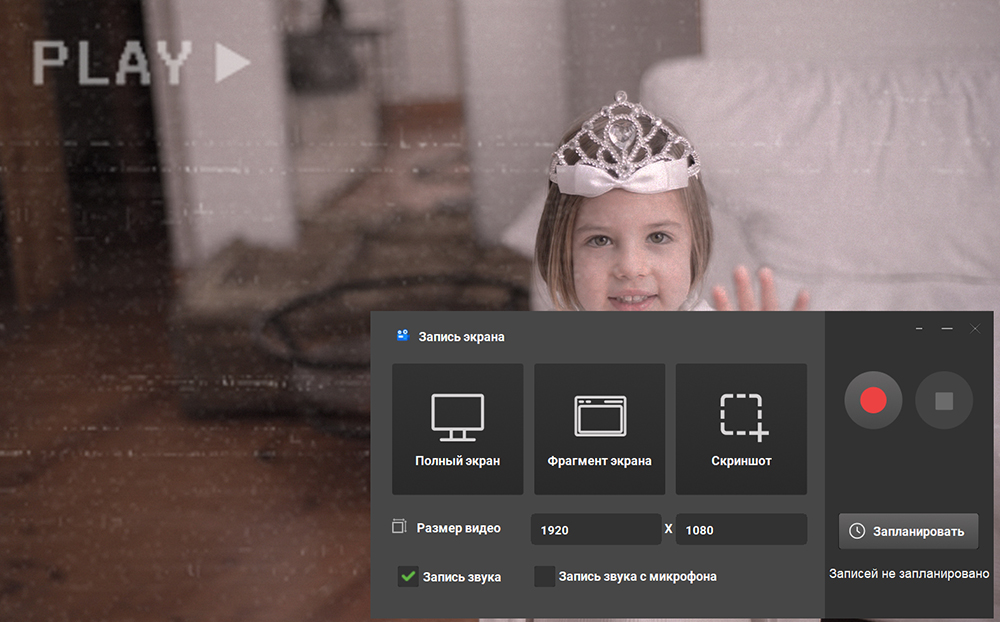
Task: Click the small dash compact-mode window button
Action: (919, 329)
